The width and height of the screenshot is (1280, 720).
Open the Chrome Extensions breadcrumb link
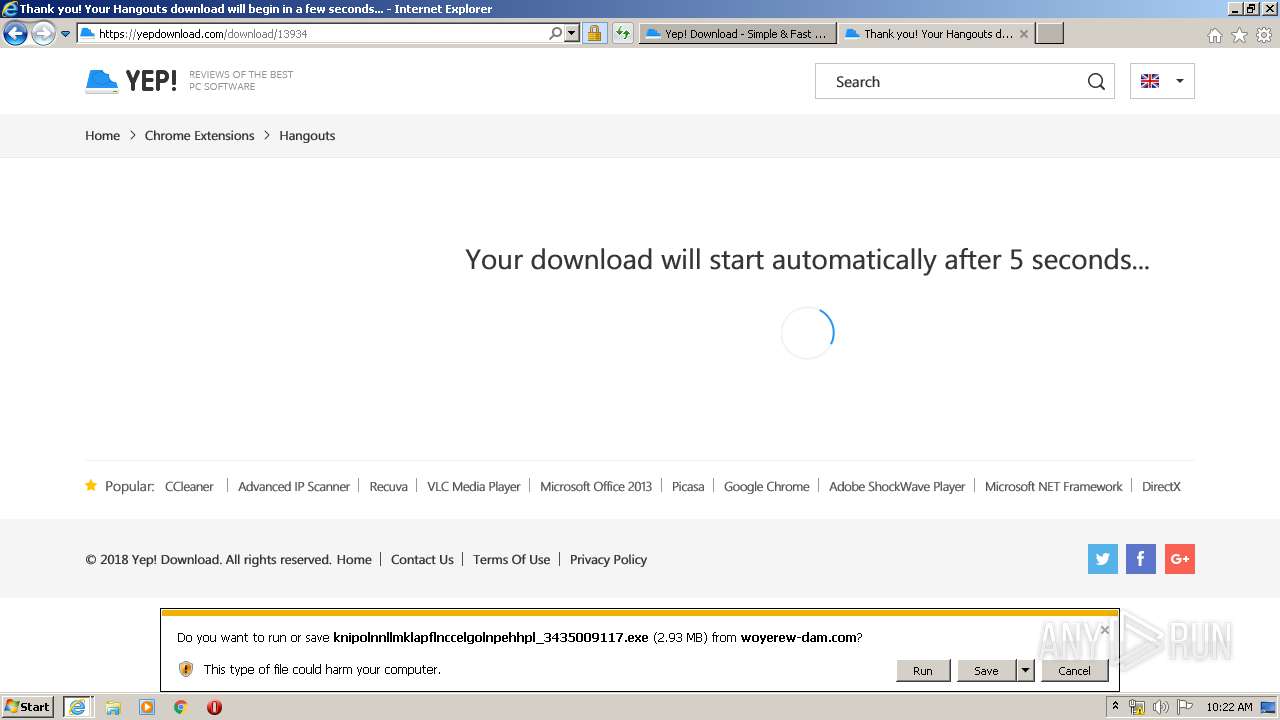pos(200,136)
